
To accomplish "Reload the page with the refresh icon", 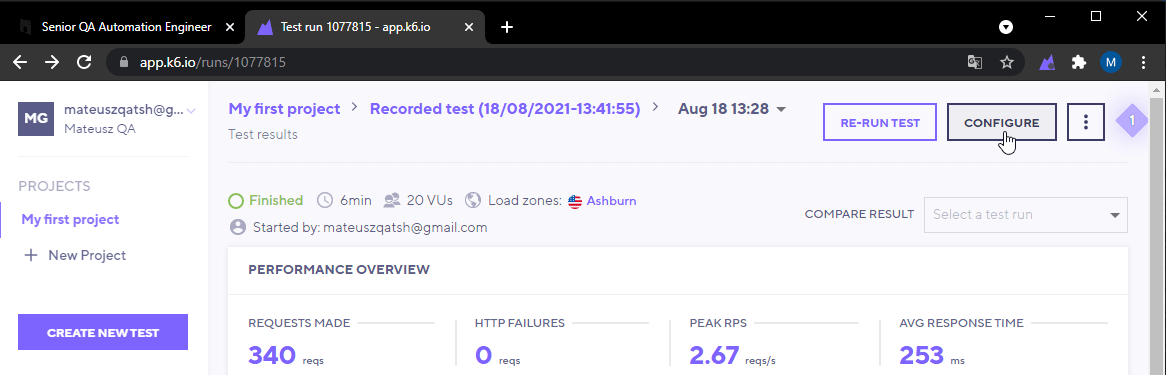I will (x=84, y=62).
